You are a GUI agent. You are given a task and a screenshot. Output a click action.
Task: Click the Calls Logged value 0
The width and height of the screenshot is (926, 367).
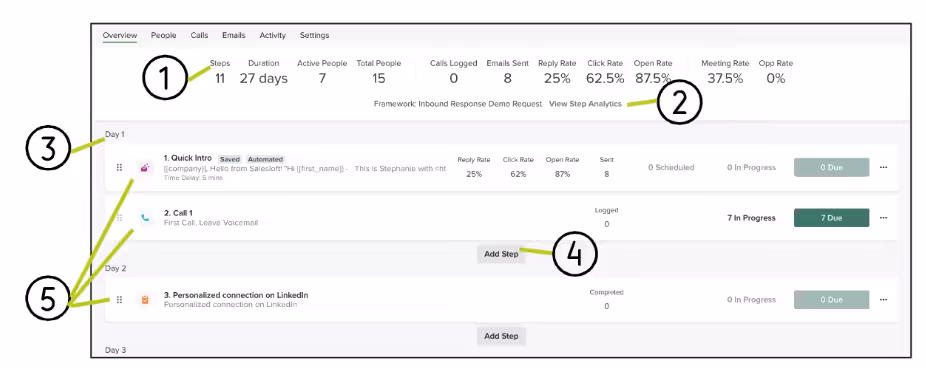click(454, 78)
